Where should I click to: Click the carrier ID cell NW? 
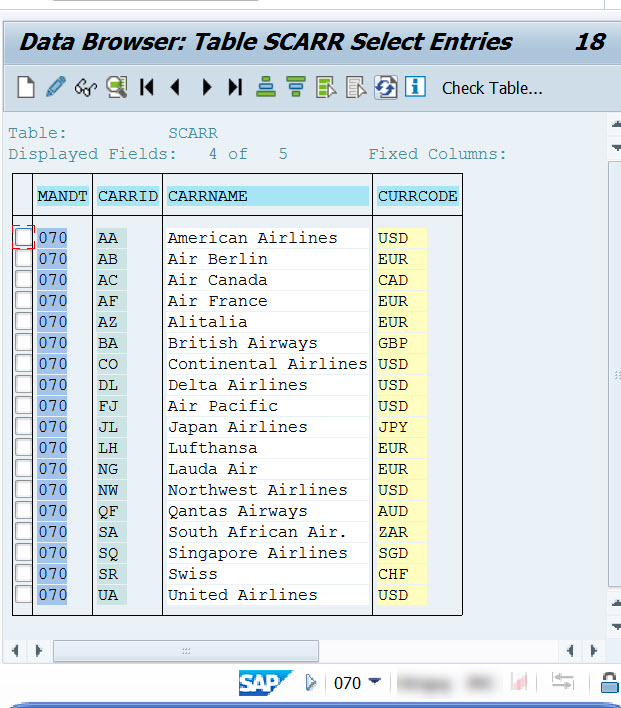(112, 490)
